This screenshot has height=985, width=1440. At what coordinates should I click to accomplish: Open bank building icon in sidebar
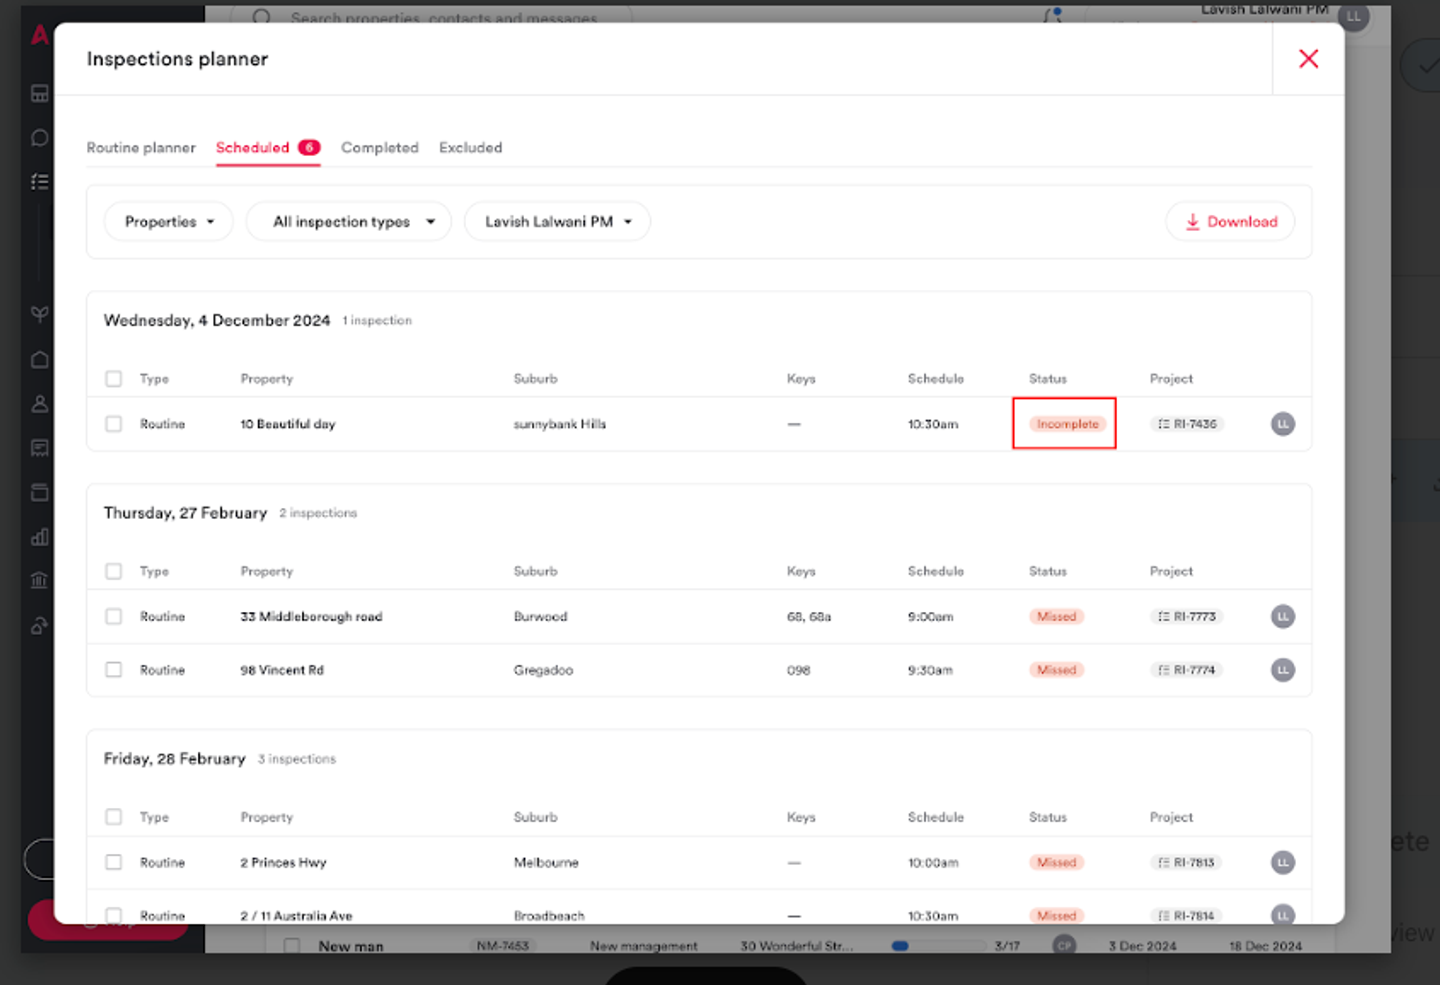pos(40,581)
